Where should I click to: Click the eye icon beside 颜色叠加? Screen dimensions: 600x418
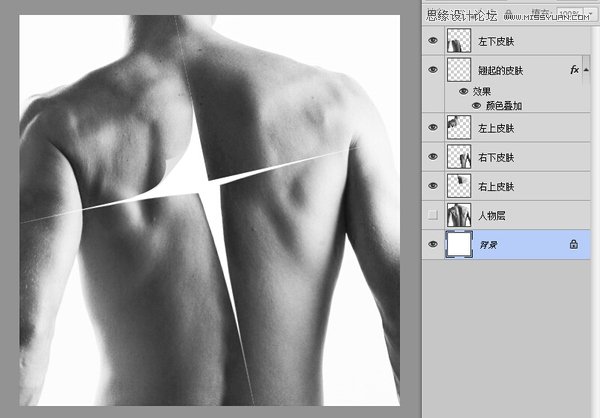point(476,105)
